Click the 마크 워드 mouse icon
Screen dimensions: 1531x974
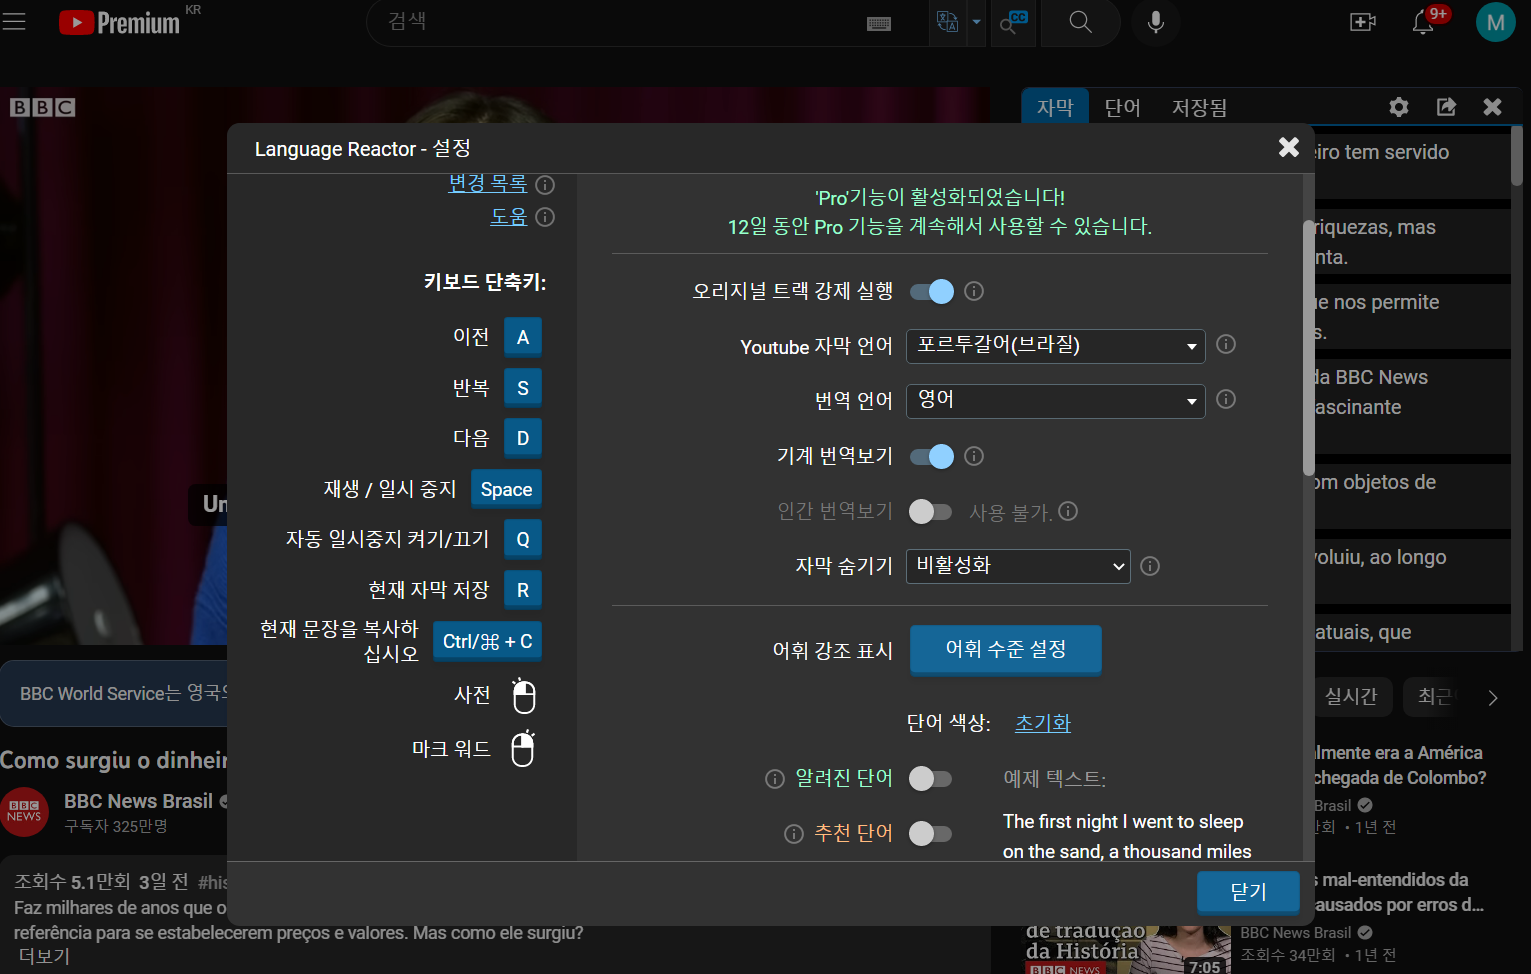[523, 748]
